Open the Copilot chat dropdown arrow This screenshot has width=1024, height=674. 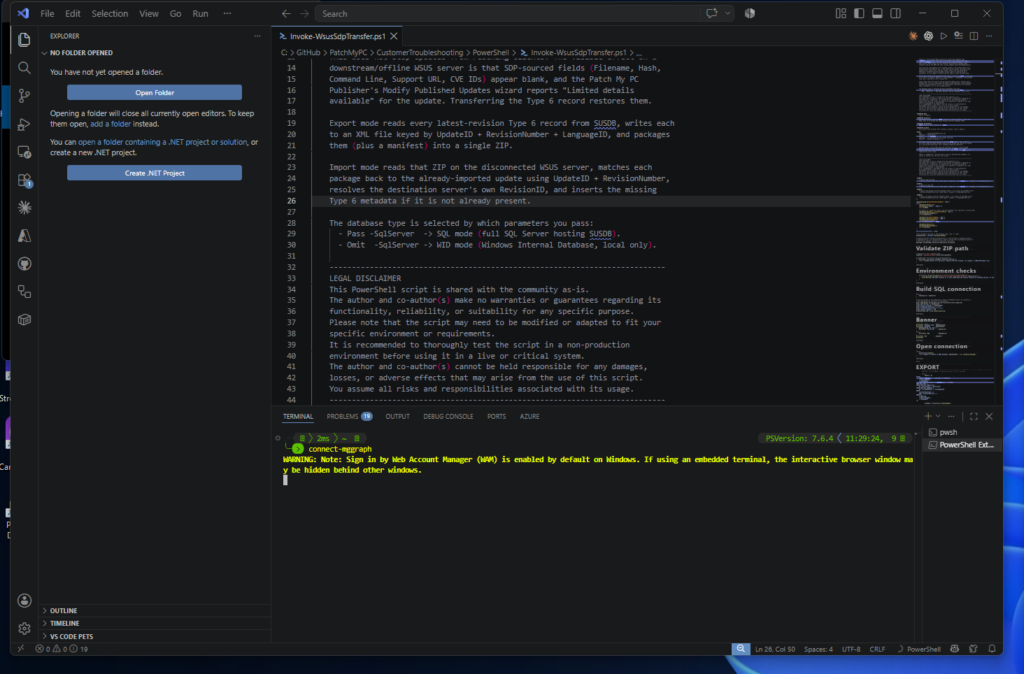(x=728, y=13)
